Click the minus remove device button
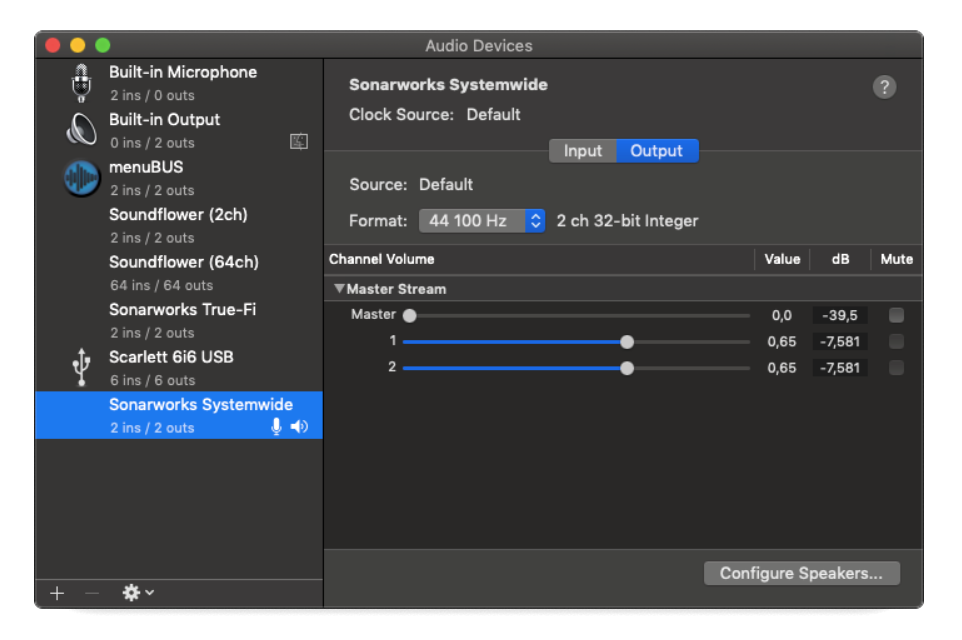This screenshot has width=962, height=640. tap(92, 593)
